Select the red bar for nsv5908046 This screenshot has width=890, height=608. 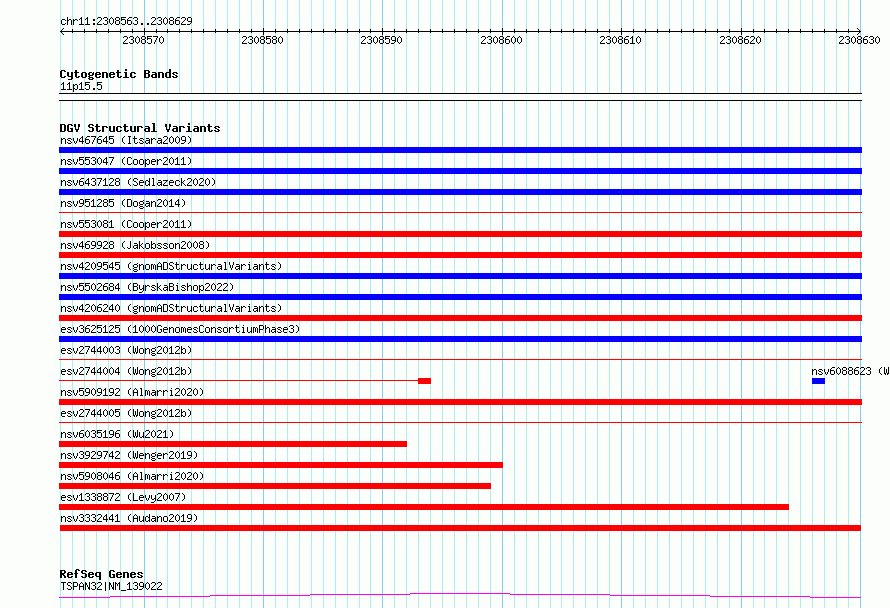[275, 486]
